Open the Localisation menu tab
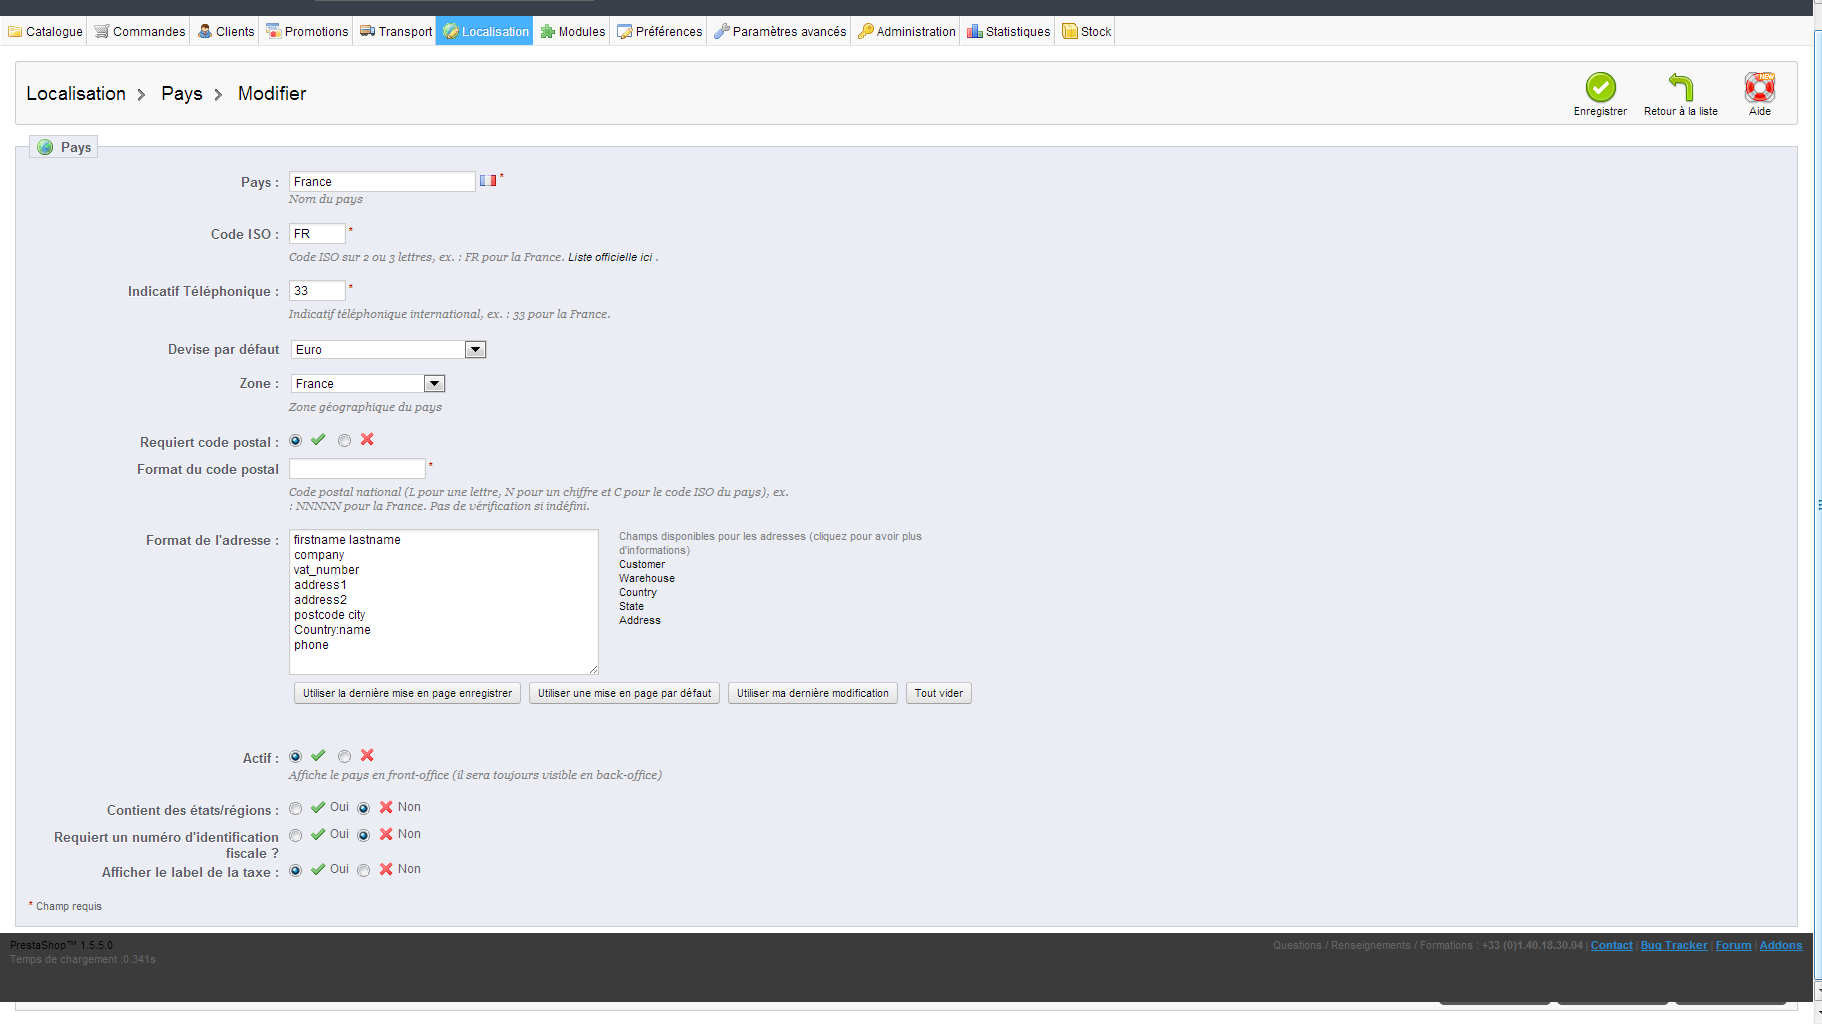Viewport: 1822px width, 1024px height. [484, 32]
